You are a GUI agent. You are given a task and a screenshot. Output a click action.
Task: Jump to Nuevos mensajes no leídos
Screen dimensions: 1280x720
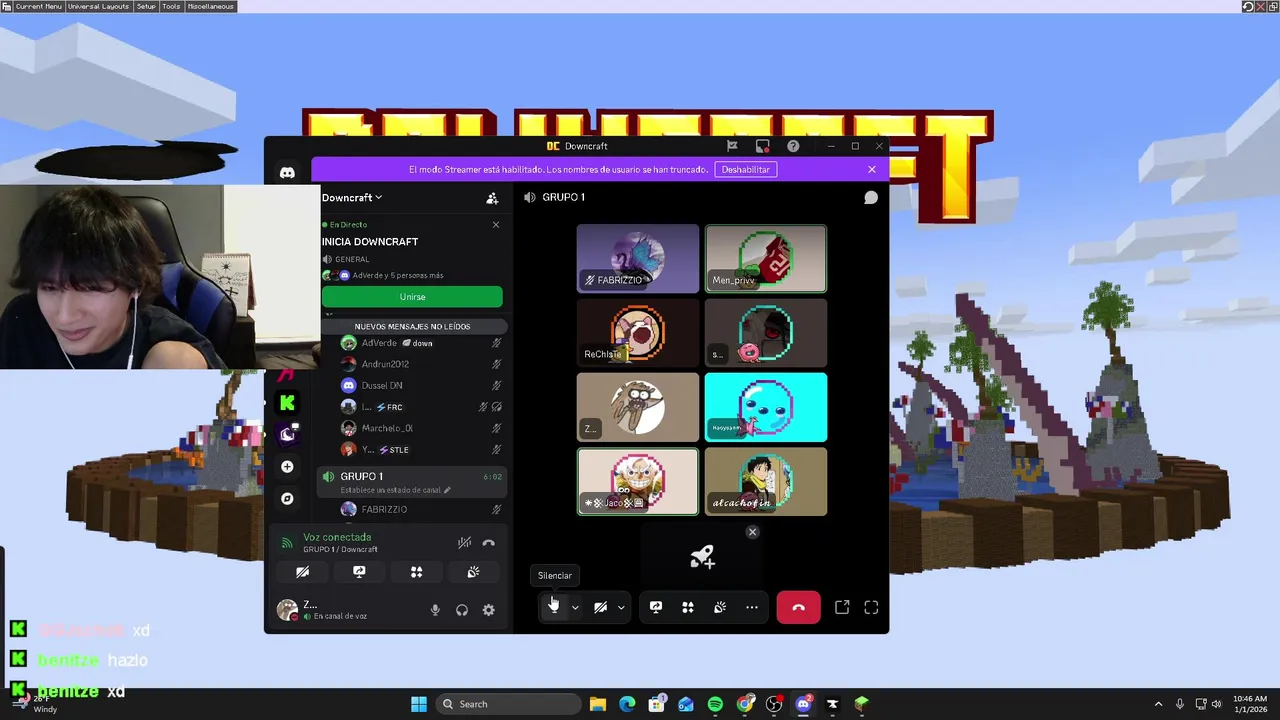(x=412, y=326)
